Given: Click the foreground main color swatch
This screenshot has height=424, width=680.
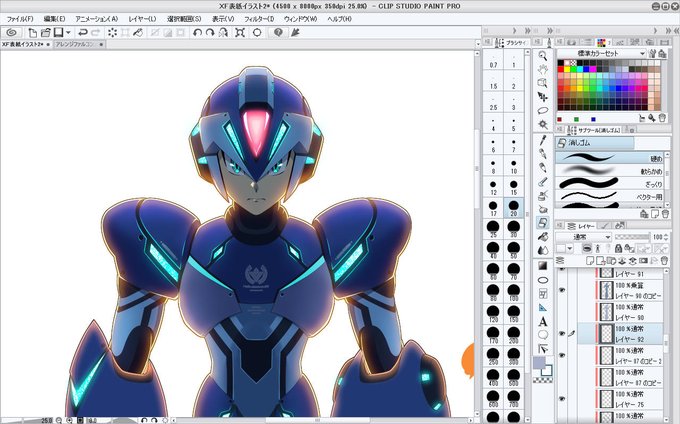Looking at the screenshot, I should (539, 363).
